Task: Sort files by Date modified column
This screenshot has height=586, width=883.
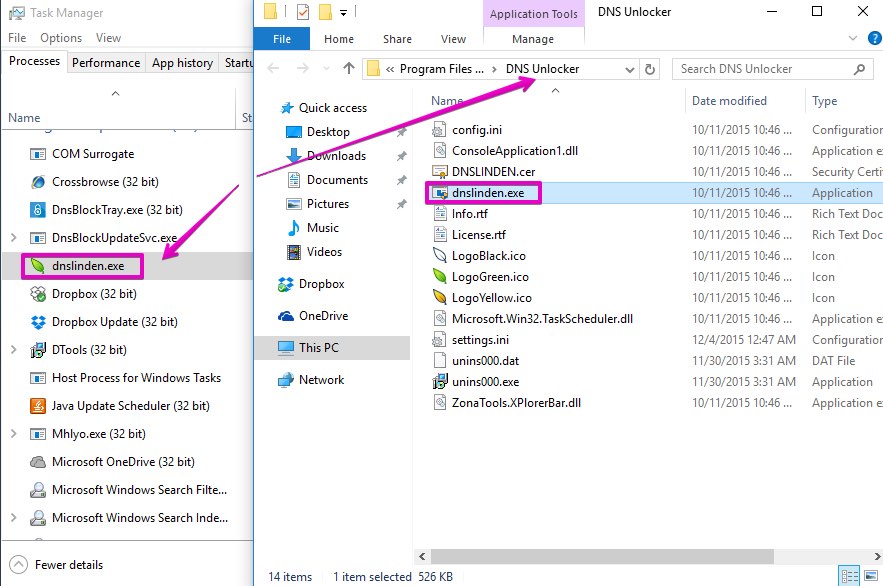Action: (729, 101)
